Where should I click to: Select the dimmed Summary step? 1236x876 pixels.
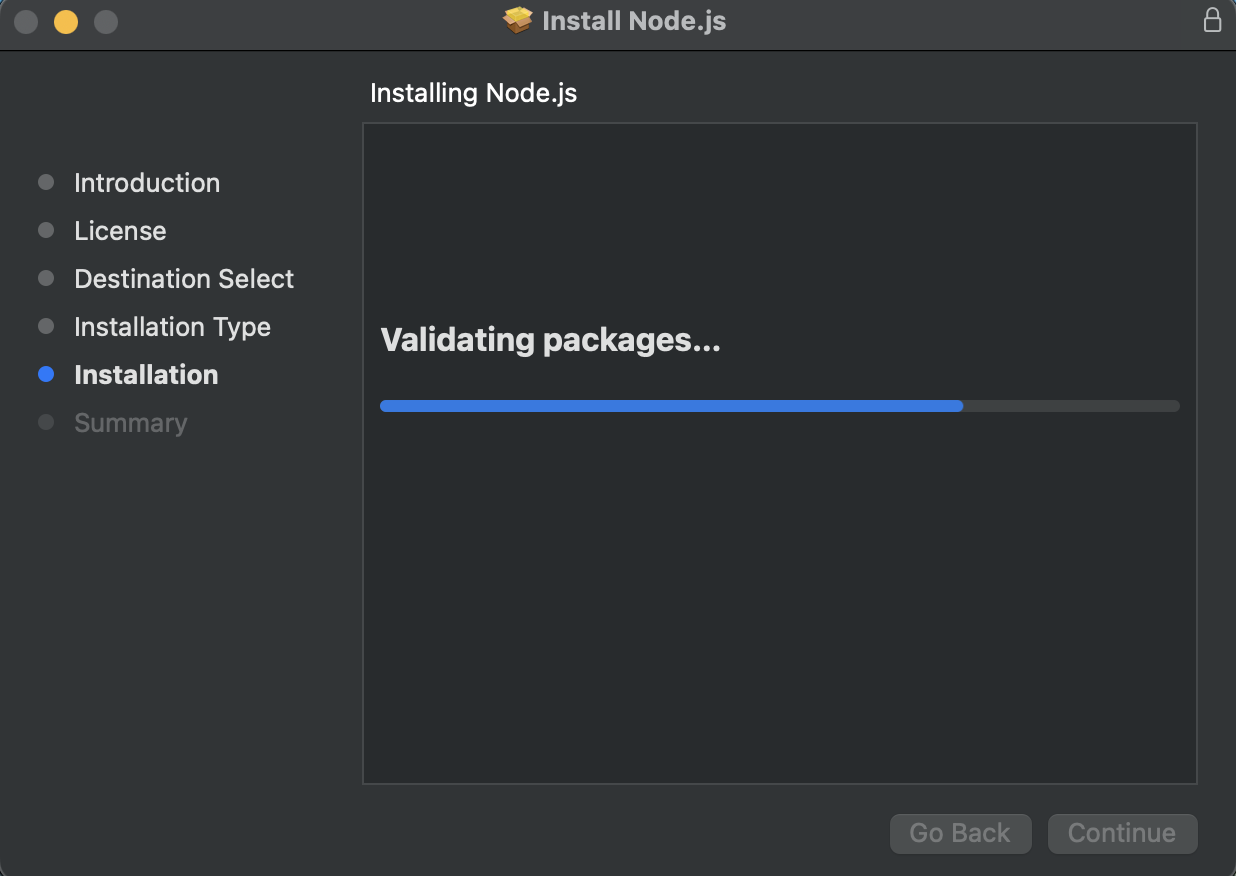point(130,423)
